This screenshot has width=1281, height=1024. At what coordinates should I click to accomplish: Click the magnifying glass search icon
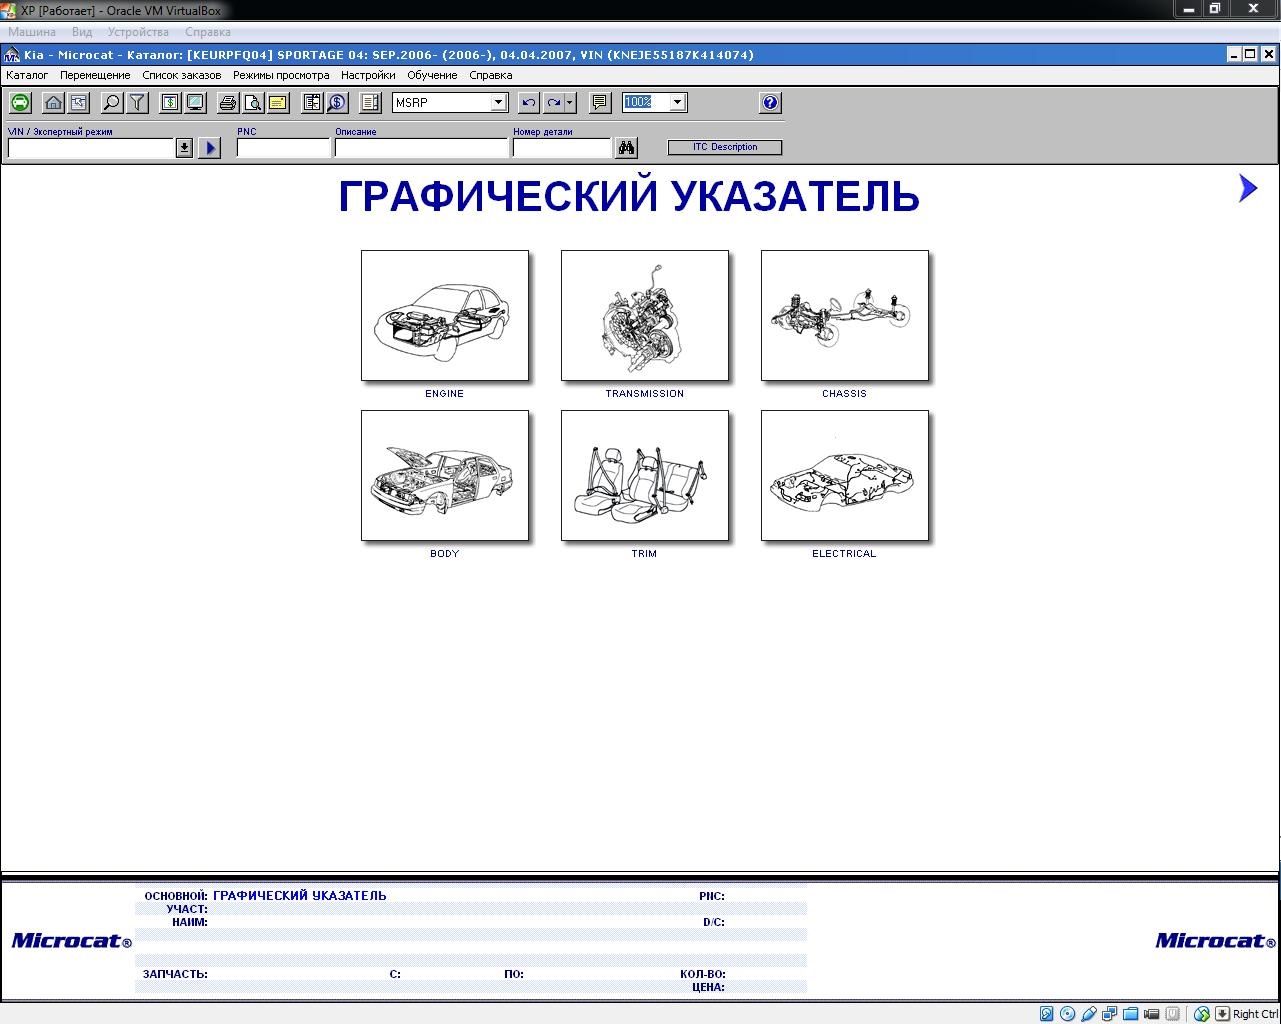[x=112, y=102]
